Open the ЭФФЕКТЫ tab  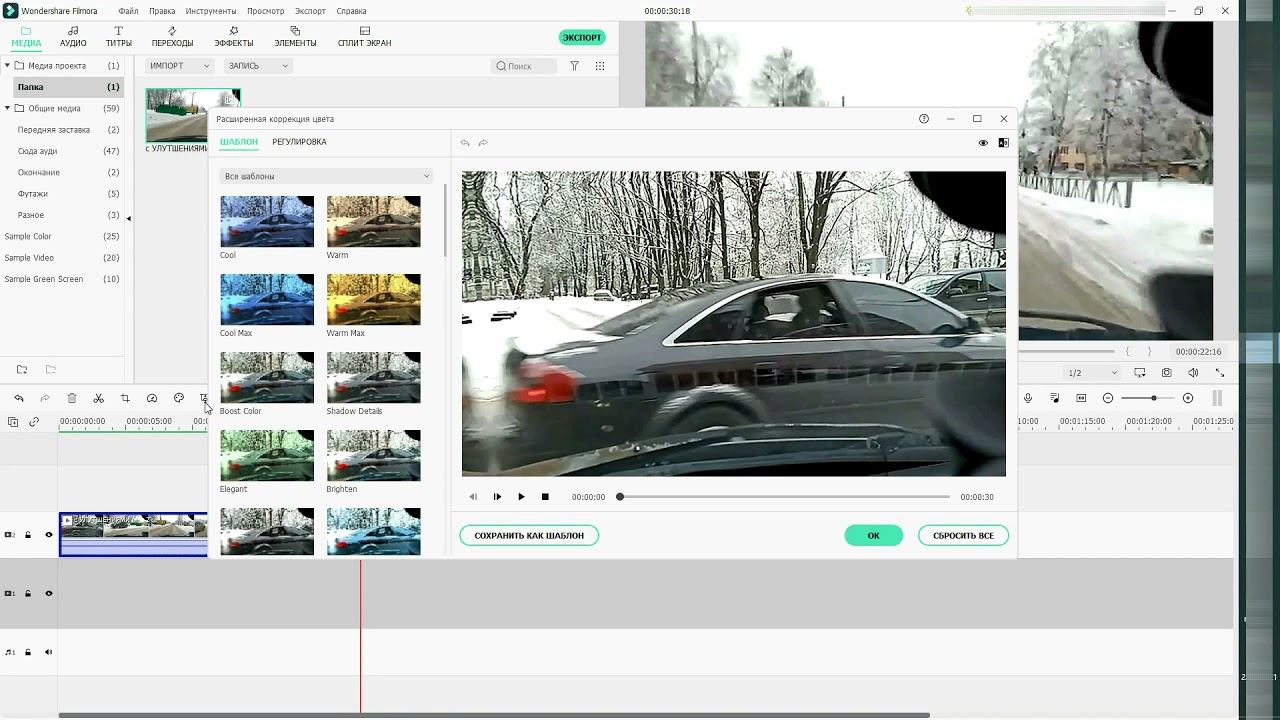coord(234,38)
